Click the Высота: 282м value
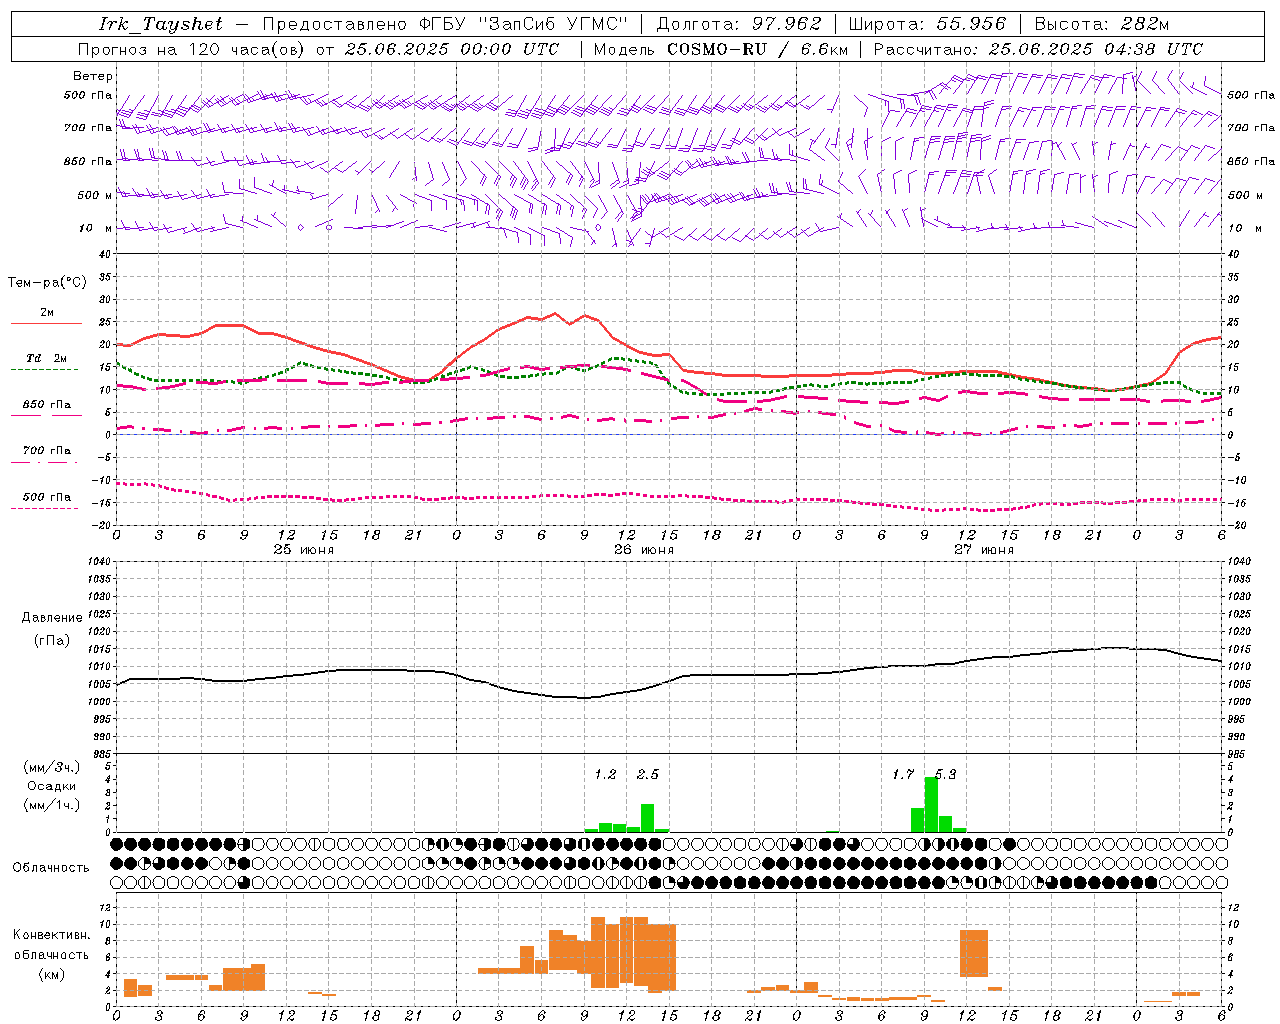 click(x=1102, y=24)
